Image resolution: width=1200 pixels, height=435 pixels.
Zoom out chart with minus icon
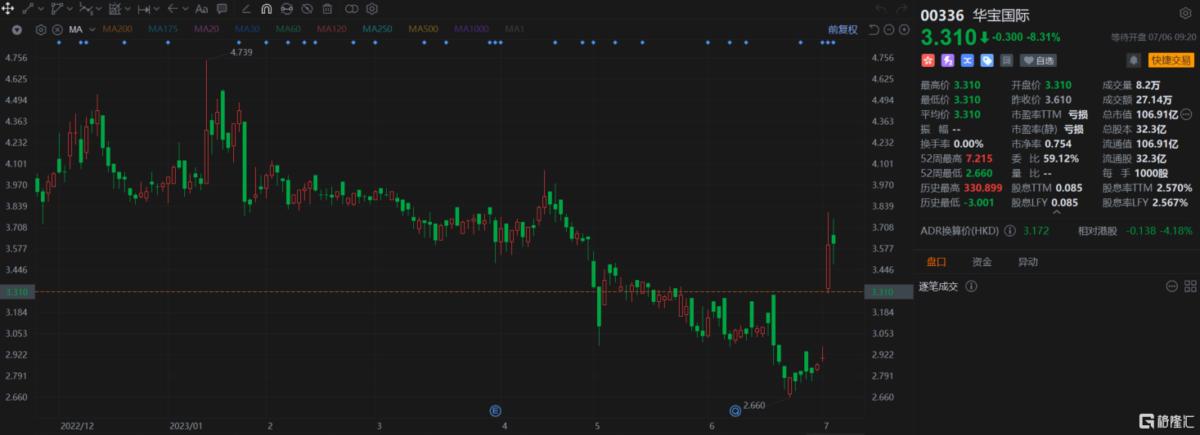[x=888, y=30]
